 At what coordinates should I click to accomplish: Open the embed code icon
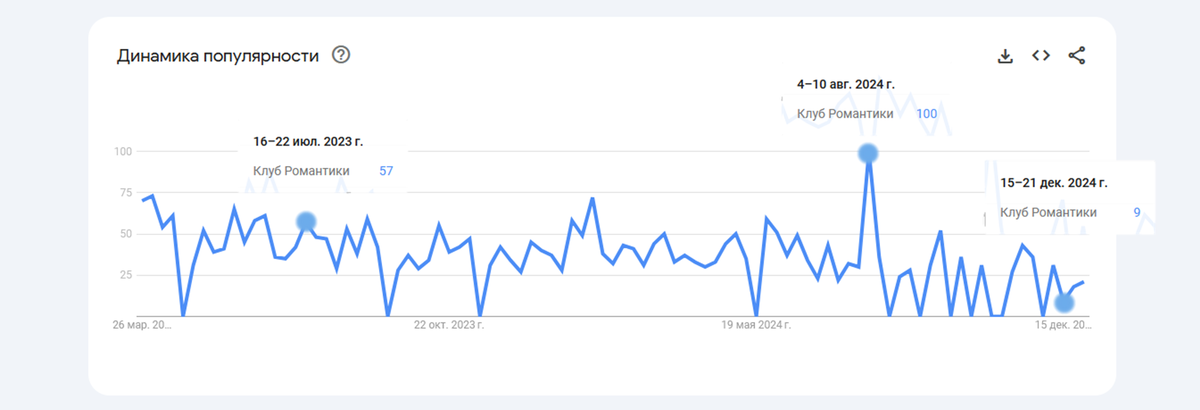[1041, 56]
